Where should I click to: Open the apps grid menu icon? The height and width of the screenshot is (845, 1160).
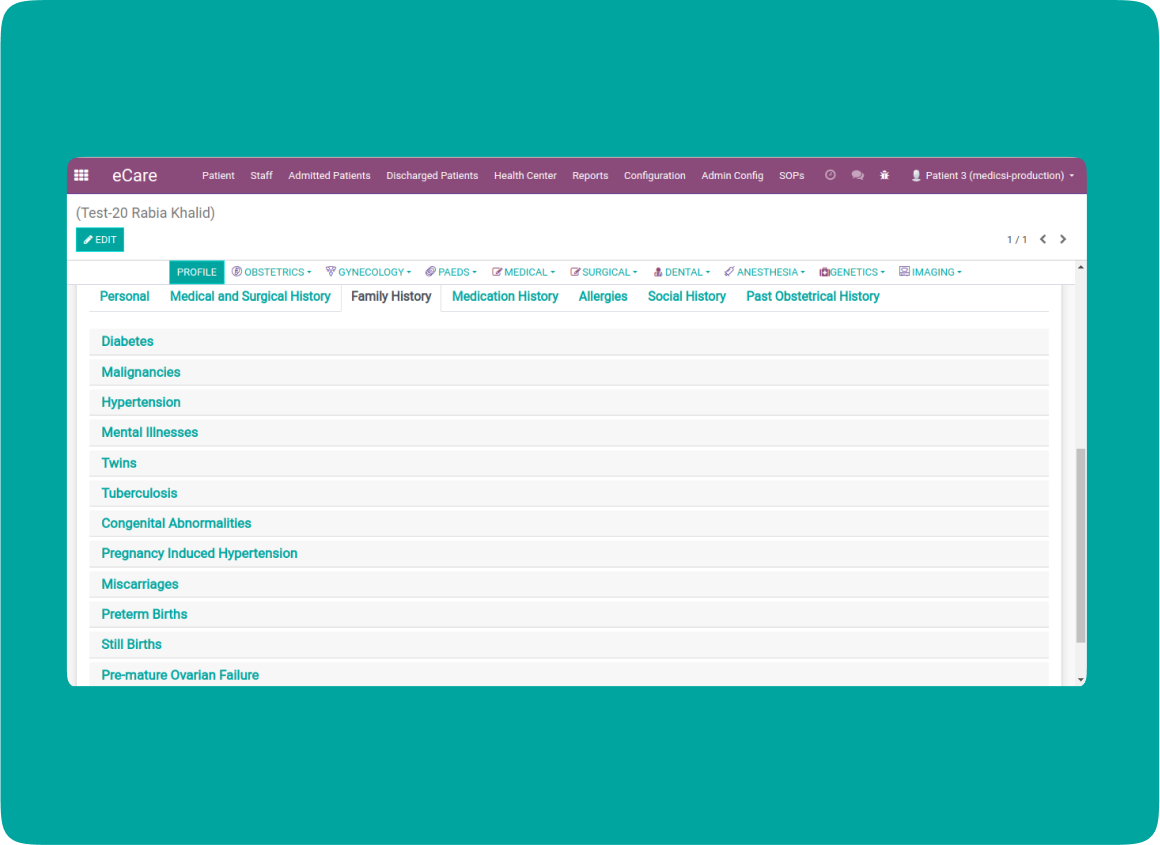[81, 175]
